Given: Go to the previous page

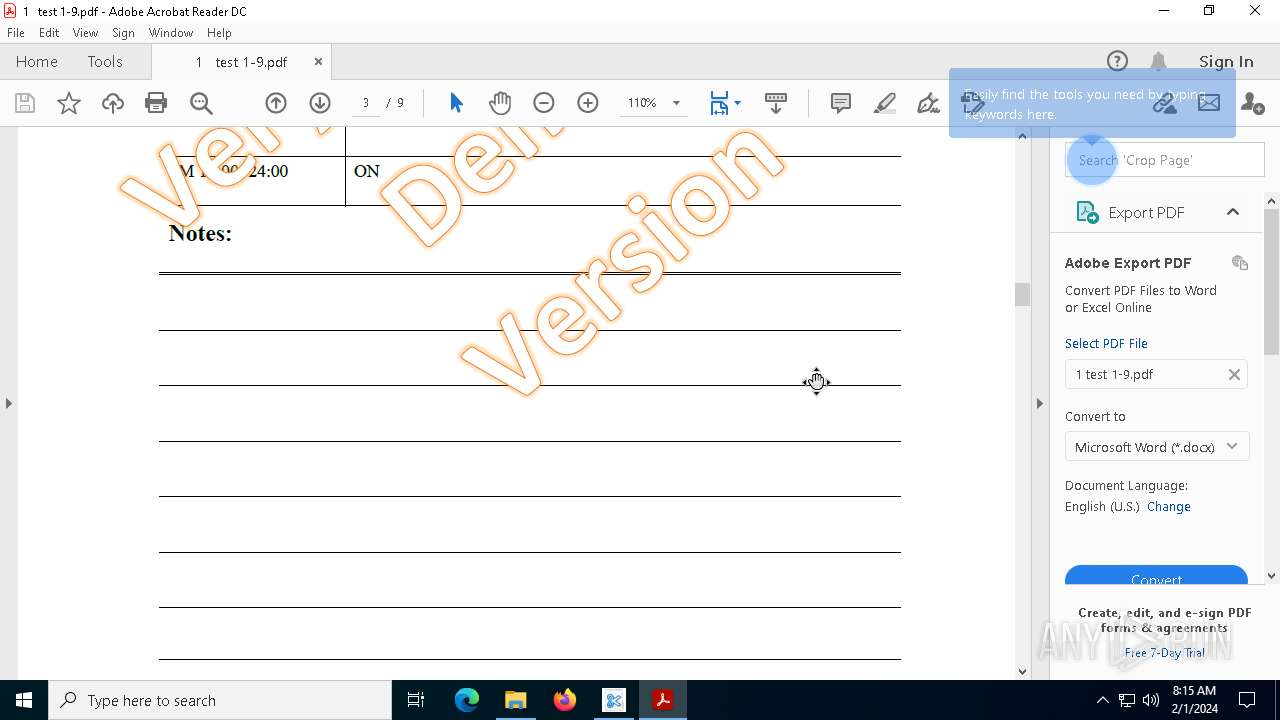Looking at the screenshot, I should (276, 103).
